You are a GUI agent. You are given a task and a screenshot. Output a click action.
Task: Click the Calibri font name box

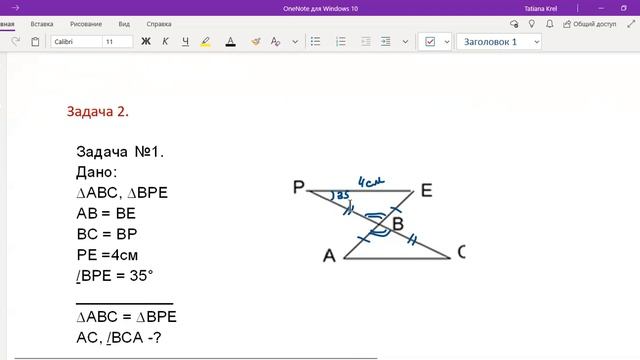(x=76, y=42)
